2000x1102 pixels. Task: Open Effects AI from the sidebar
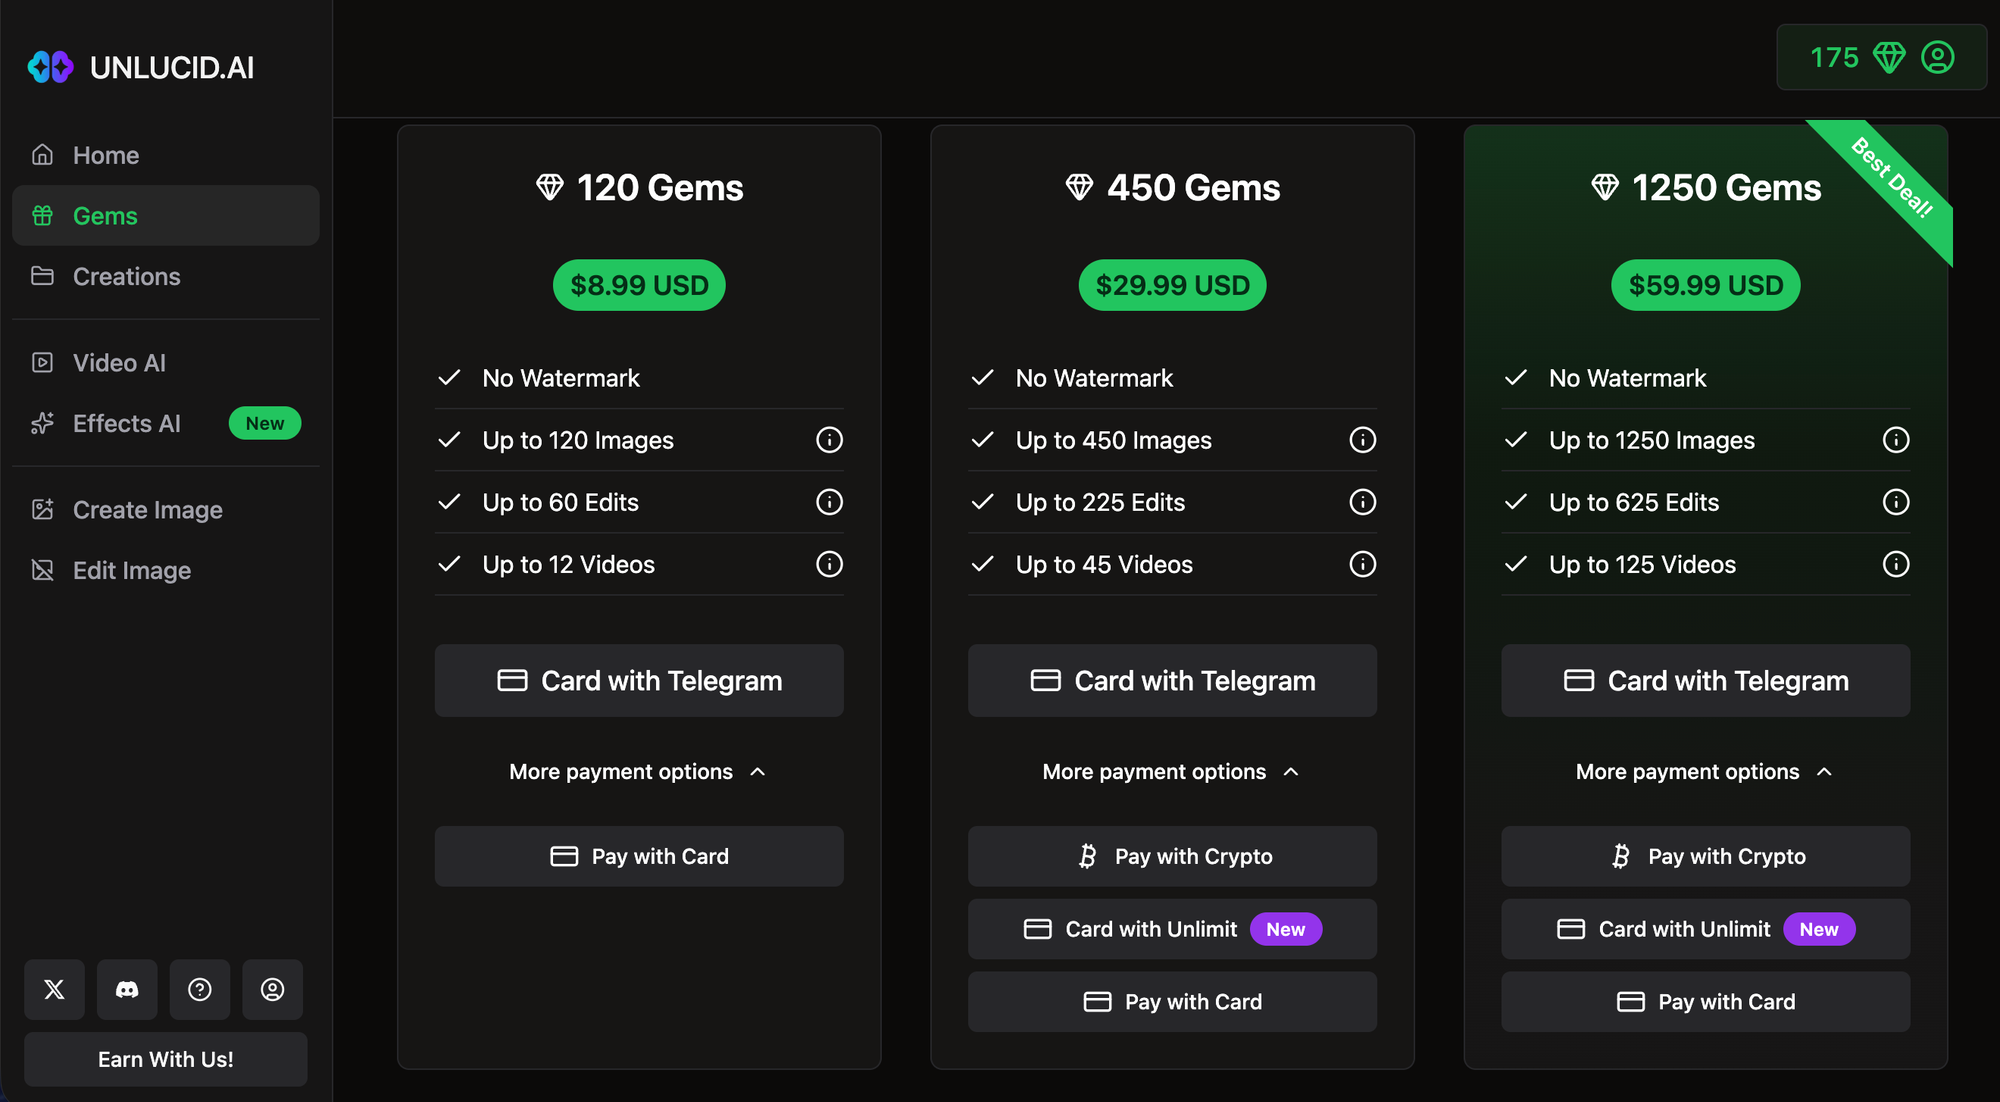coord(126,424)
